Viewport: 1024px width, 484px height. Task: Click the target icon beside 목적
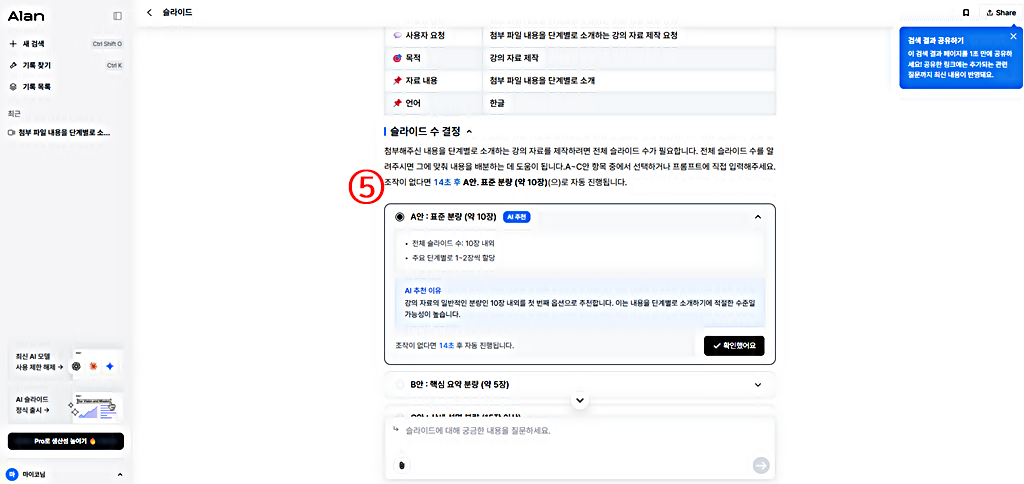pos(397,58)
